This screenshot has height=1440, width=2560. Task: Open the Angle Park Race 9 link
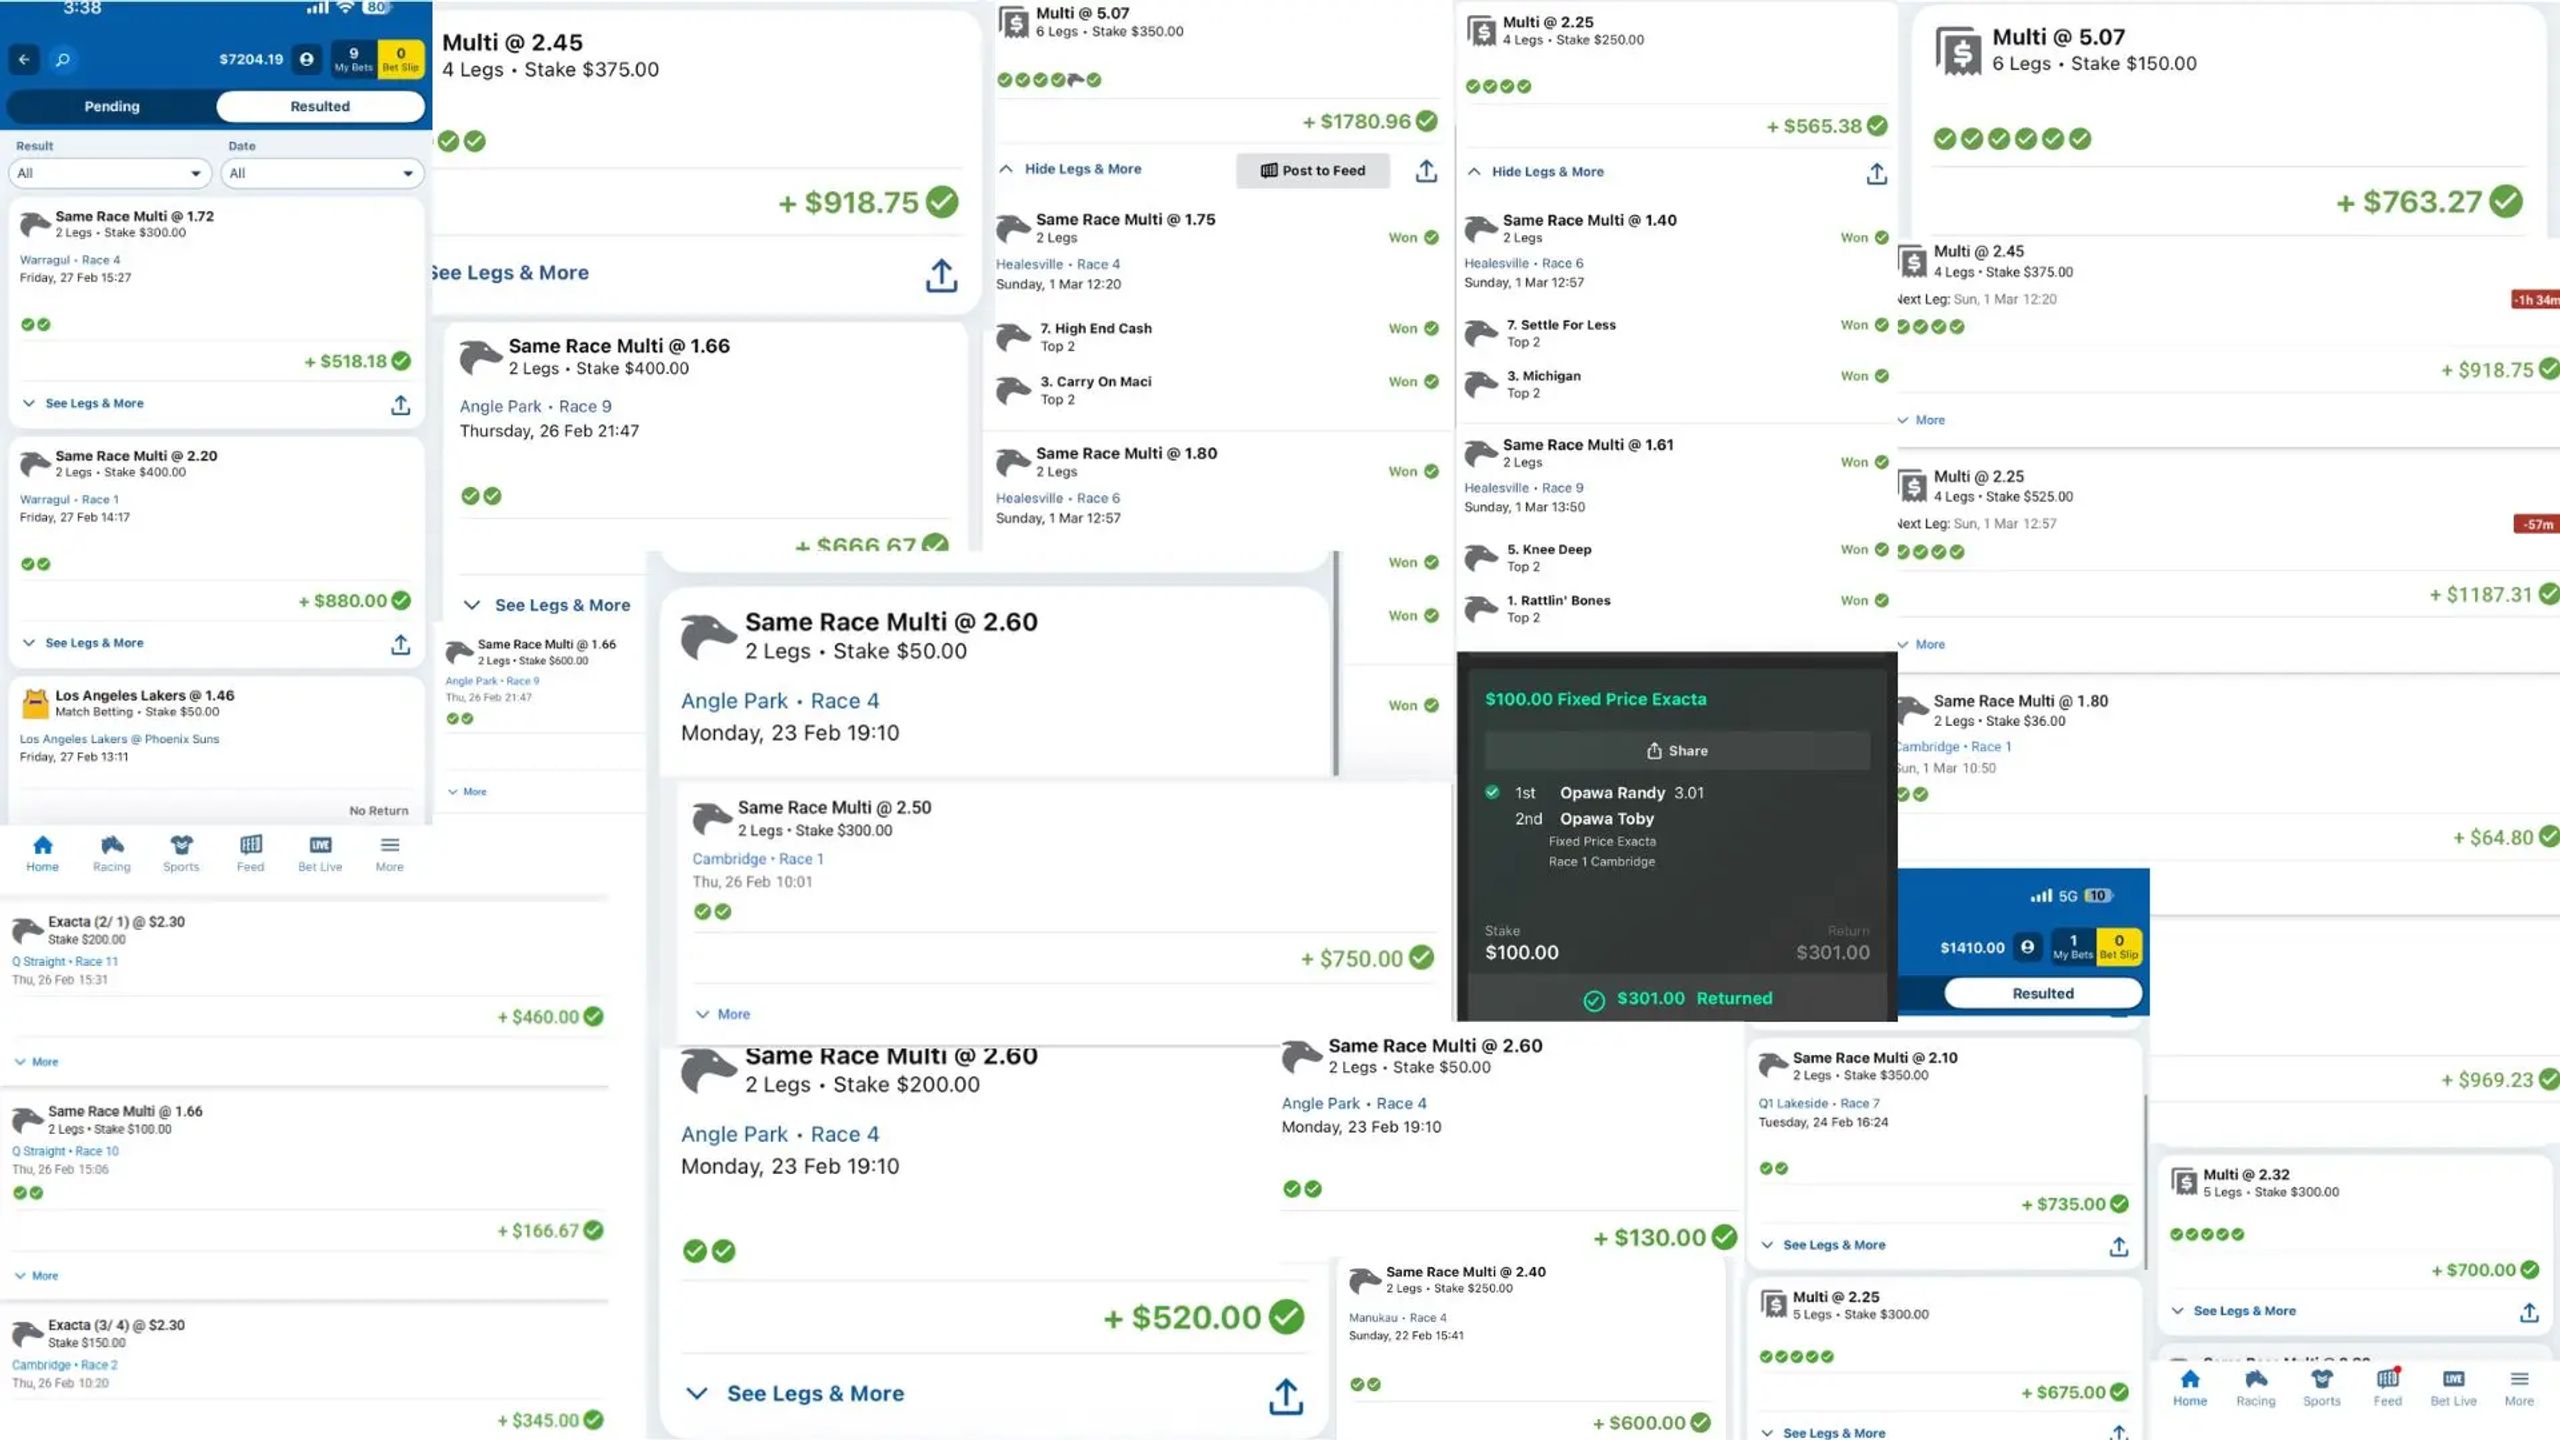535,406
